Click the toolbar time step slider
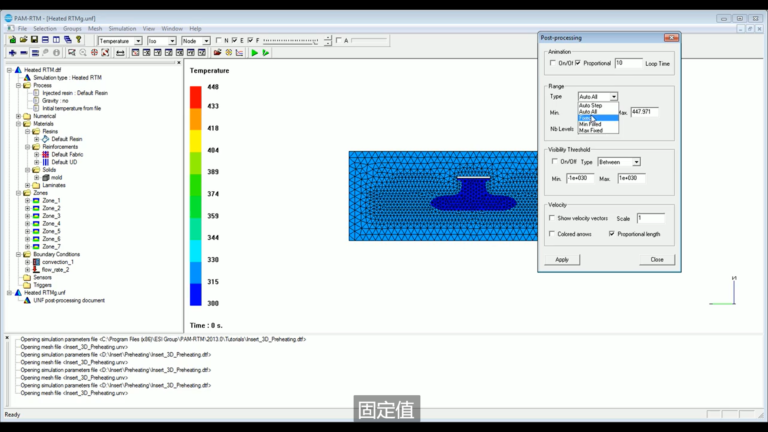The width and height of the screenshot is (768, 432). click(x=291, y=41)
